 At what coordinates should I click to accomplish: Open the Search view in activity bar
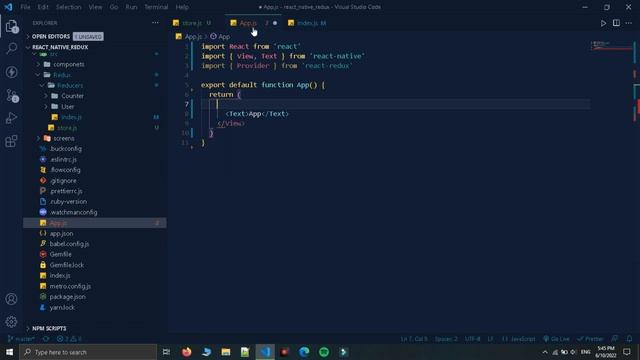(11, 49)
